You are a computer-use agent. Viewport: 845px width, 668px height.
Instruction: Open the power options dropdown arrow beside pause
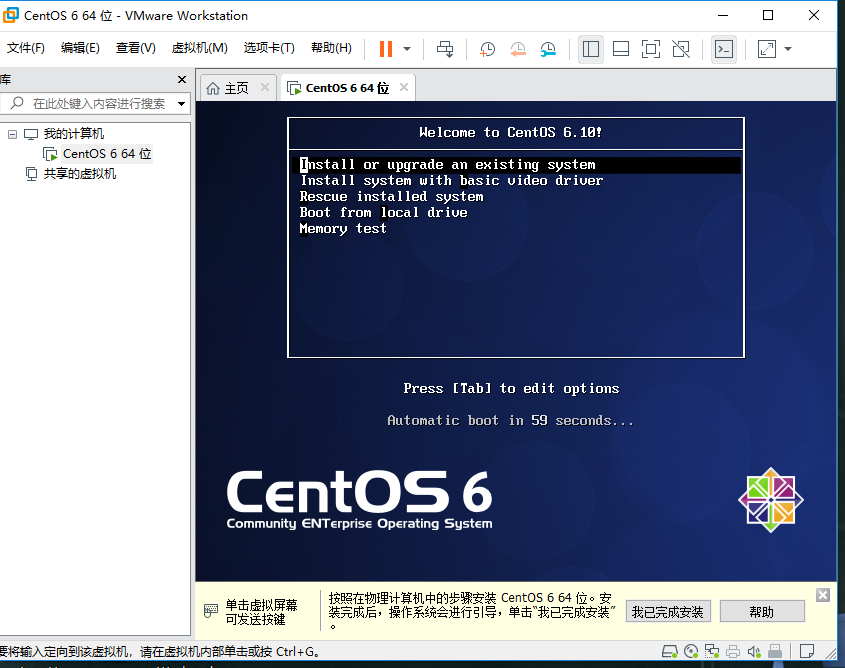click(407, 49)
